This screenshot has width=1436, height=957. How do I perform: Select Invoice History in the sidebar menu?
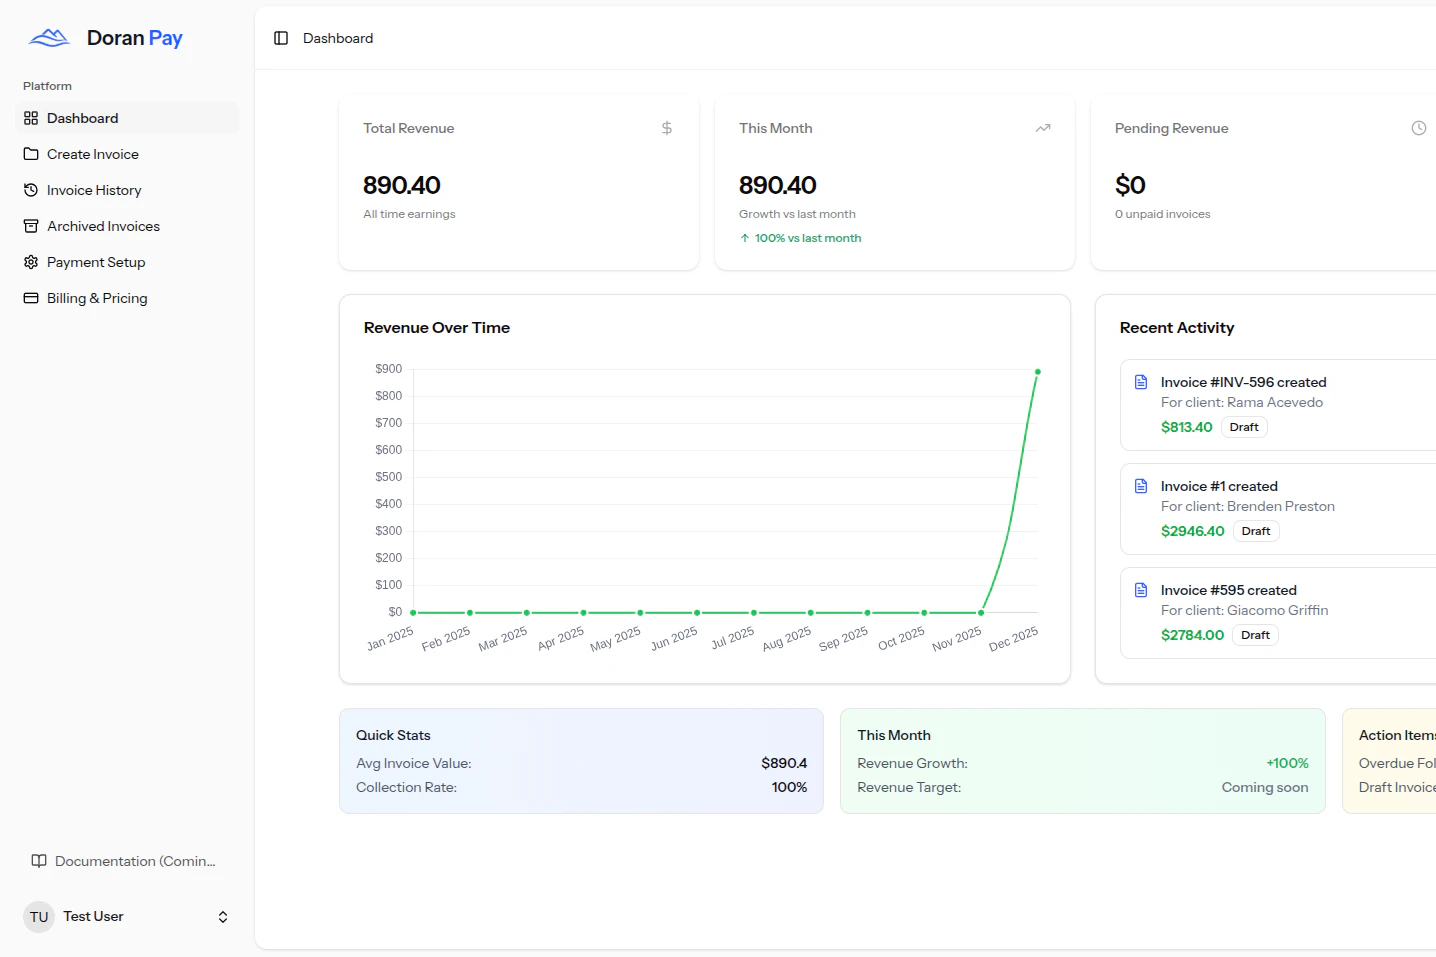point(94,189)
